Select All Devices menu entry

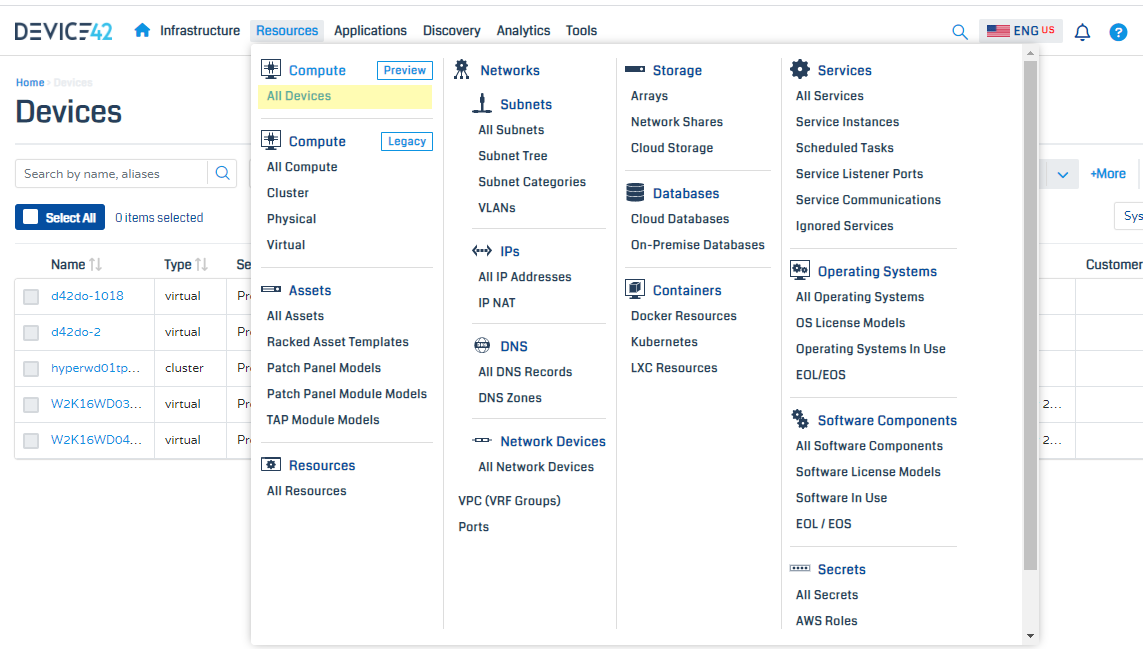(x=345, y=96)
